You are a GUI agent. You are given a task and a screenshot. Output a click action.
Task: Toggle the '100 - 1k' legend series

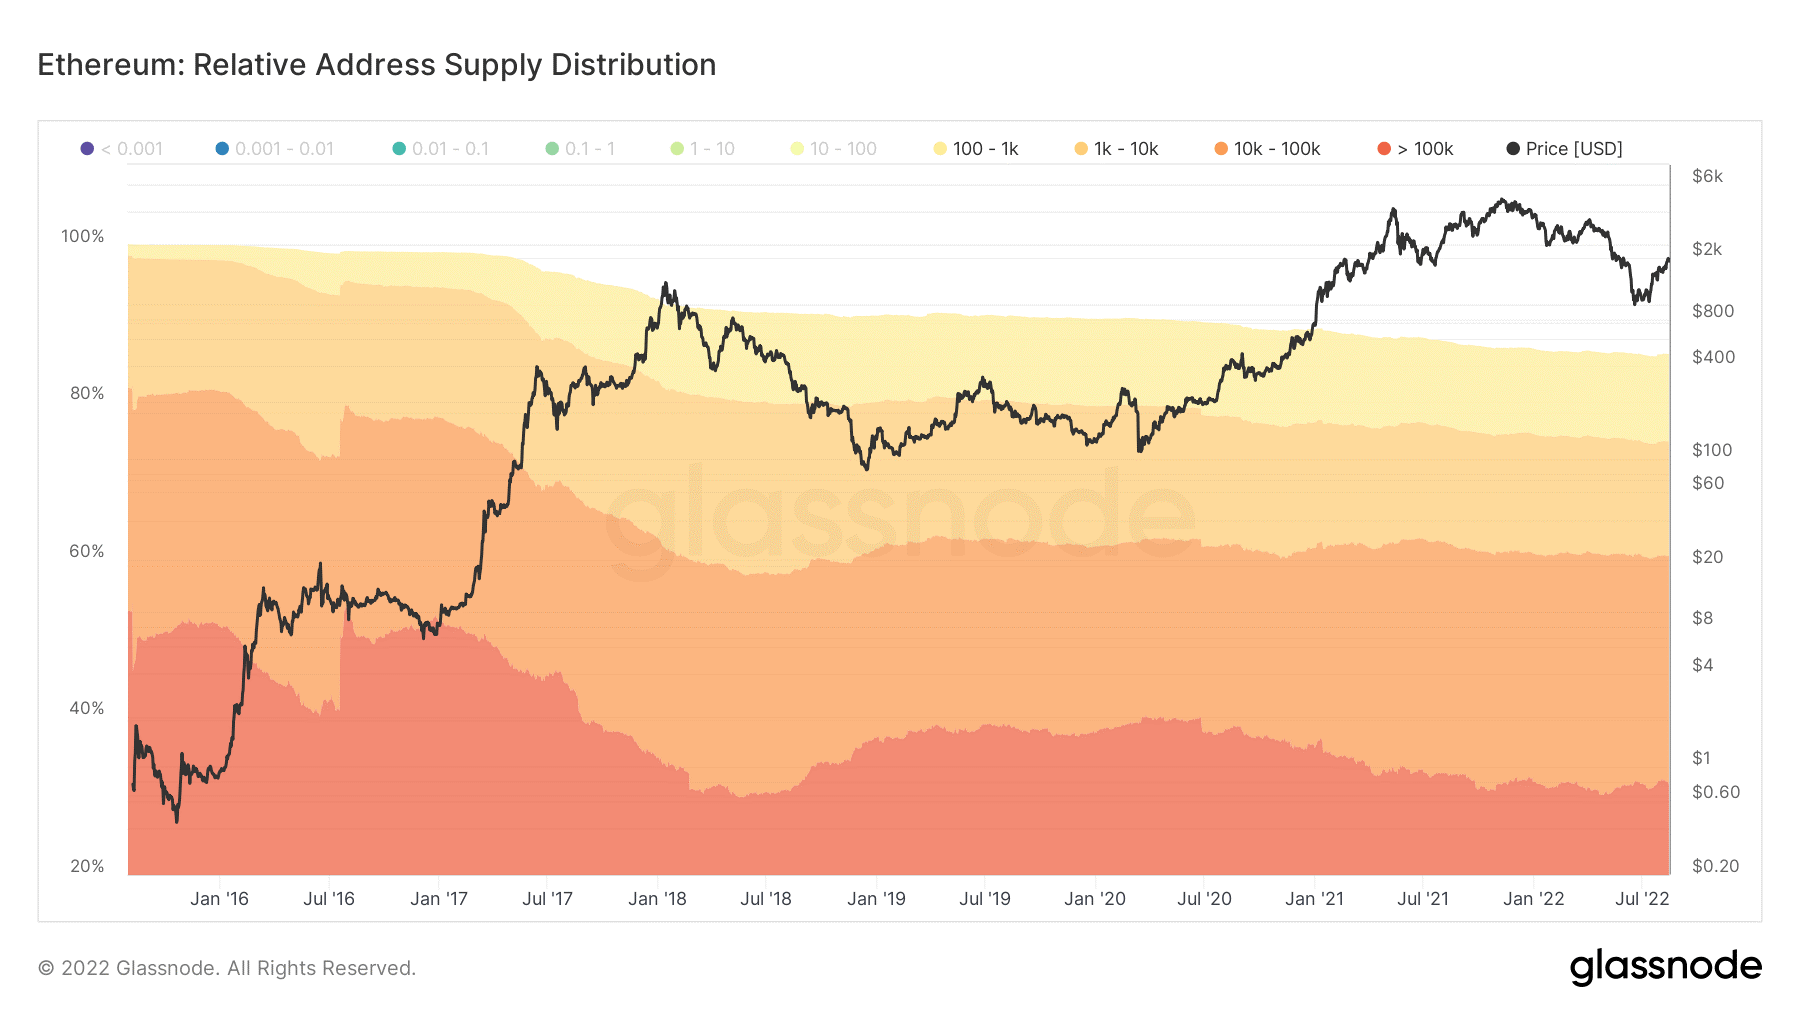click(x=985, y=149)
